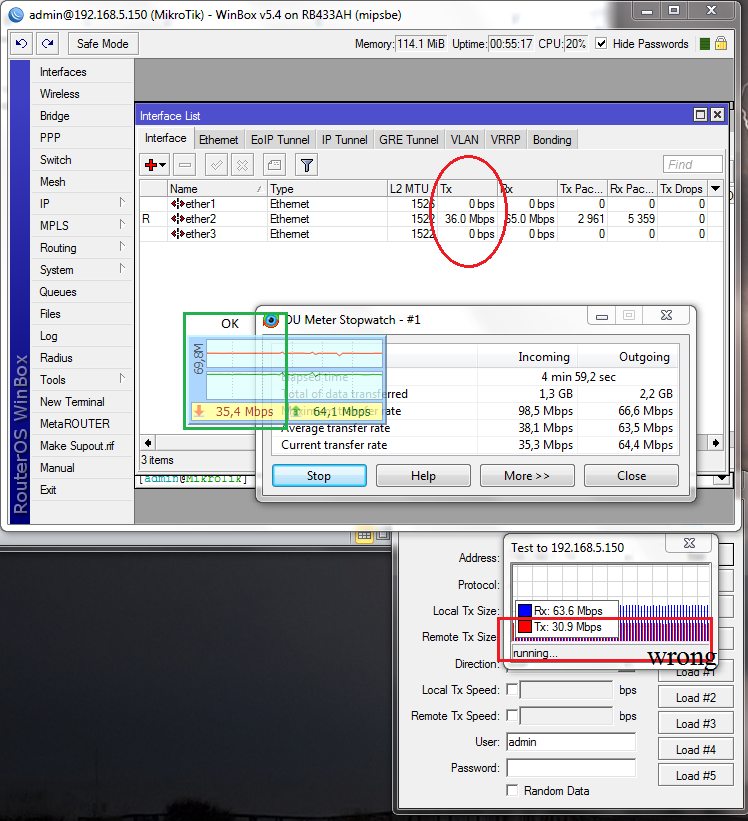Switch to the VLAN tab

[465, 140]
